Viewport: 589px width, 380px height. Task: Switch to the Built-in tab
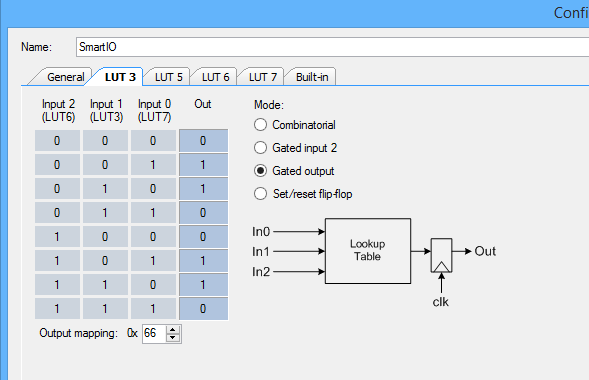(312, 77)
